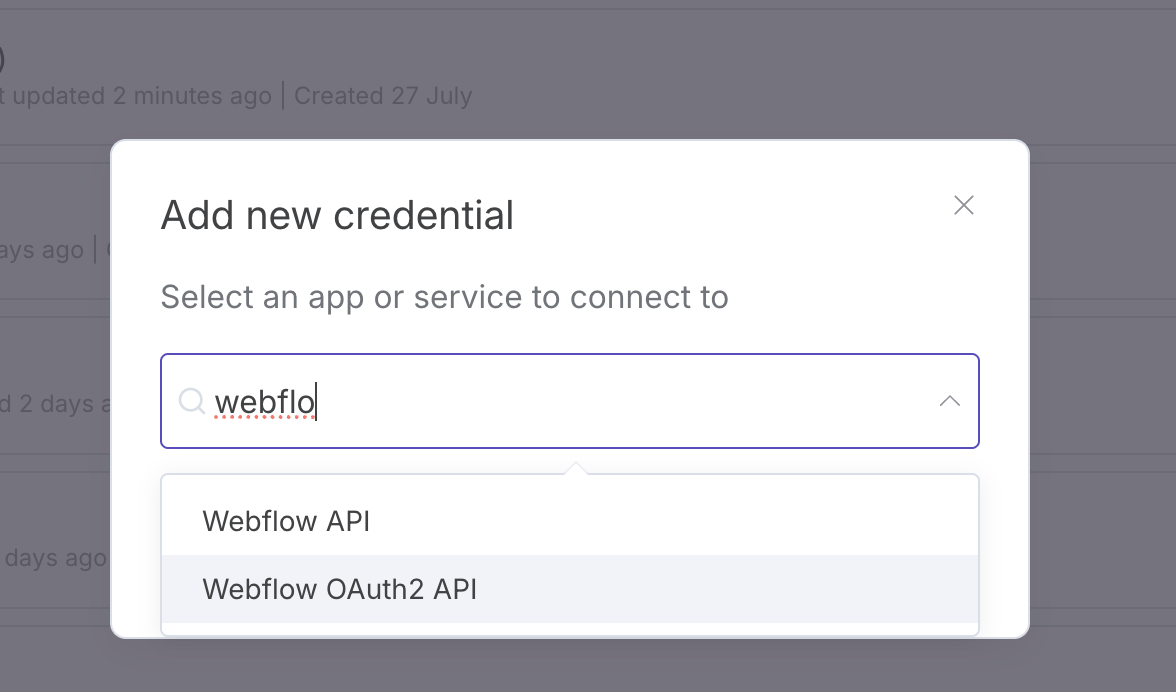
Task: Click the magnifying glass search icon
Action: click(190, 401)
